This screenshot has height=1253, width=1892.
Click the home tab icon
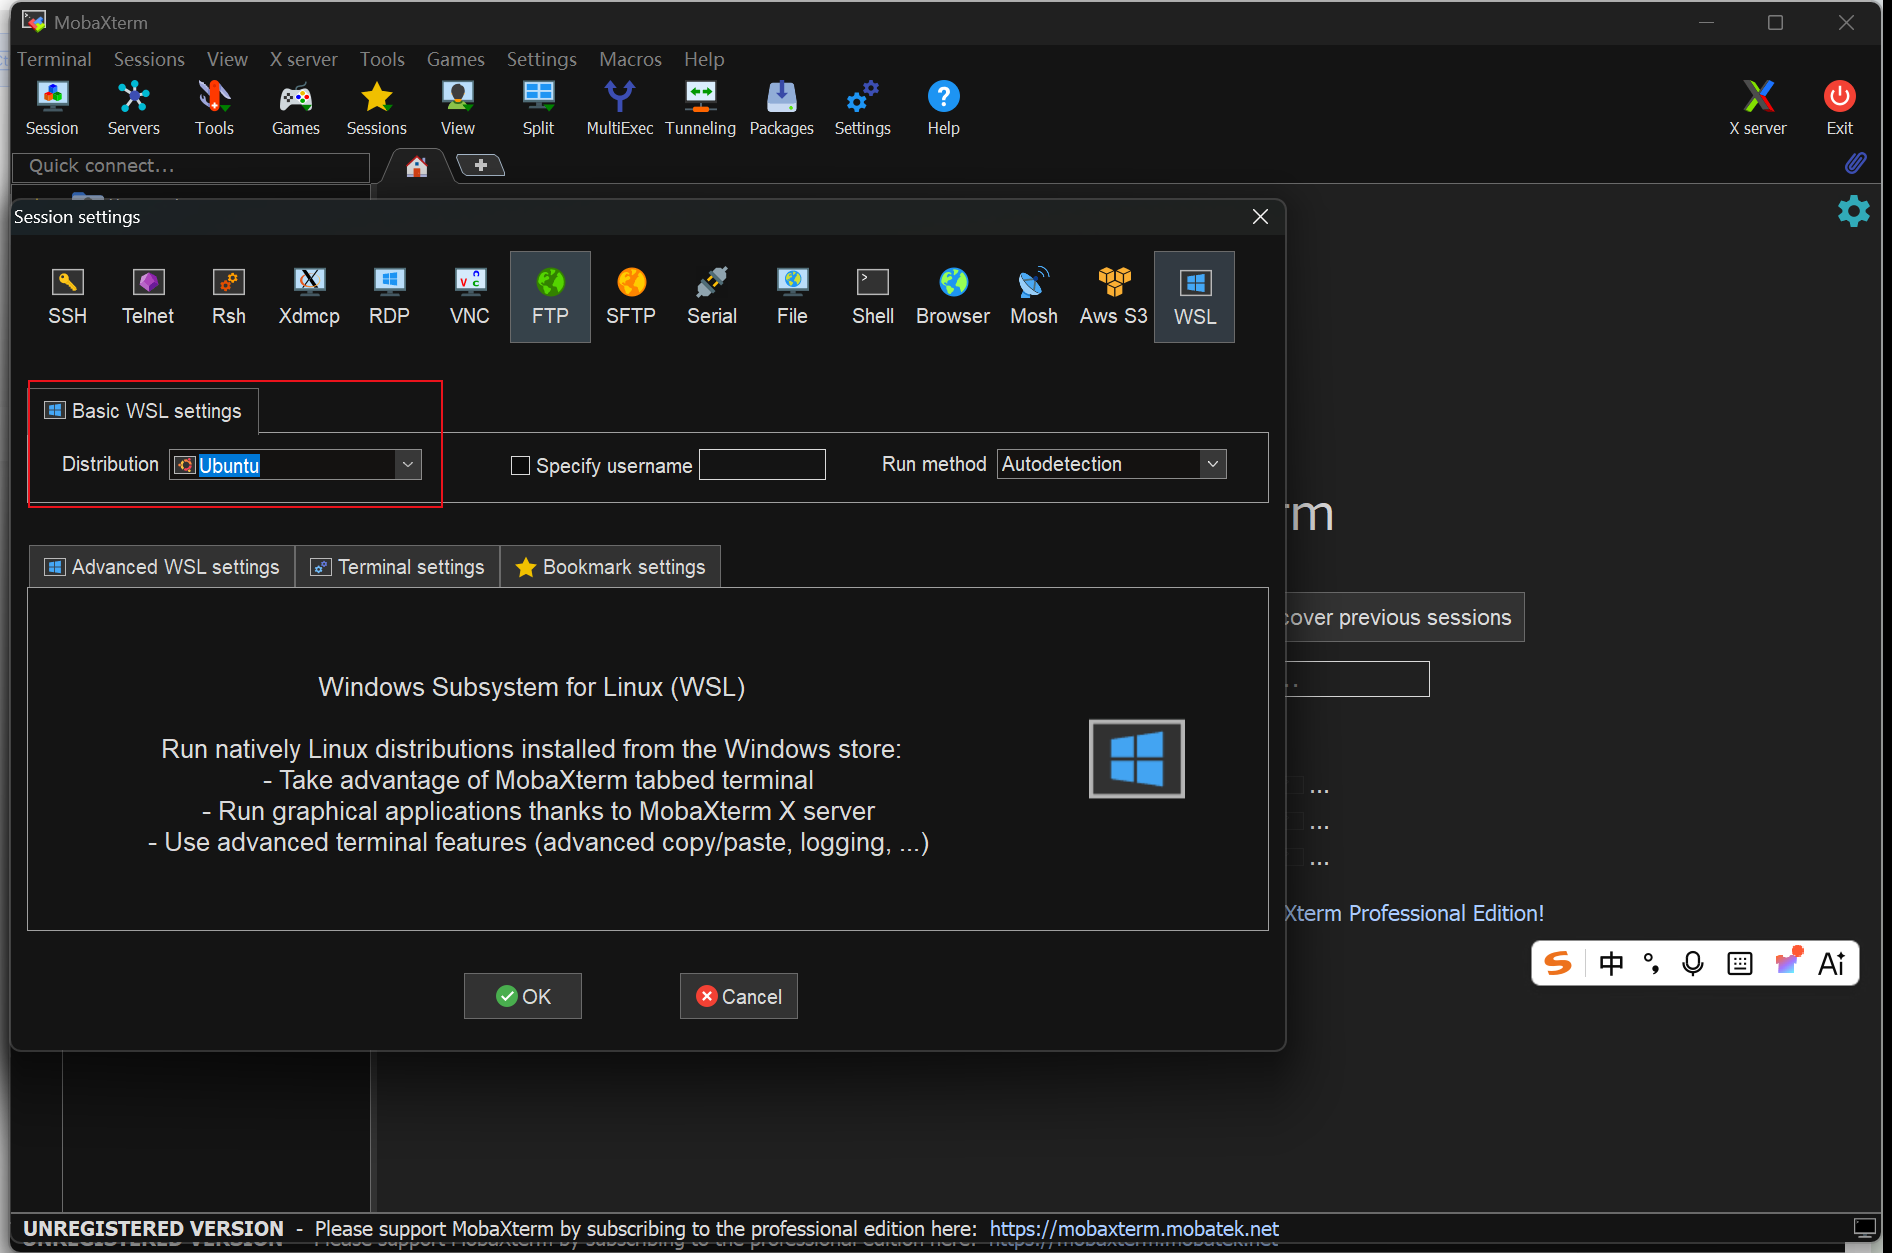[x=417, y=166]
